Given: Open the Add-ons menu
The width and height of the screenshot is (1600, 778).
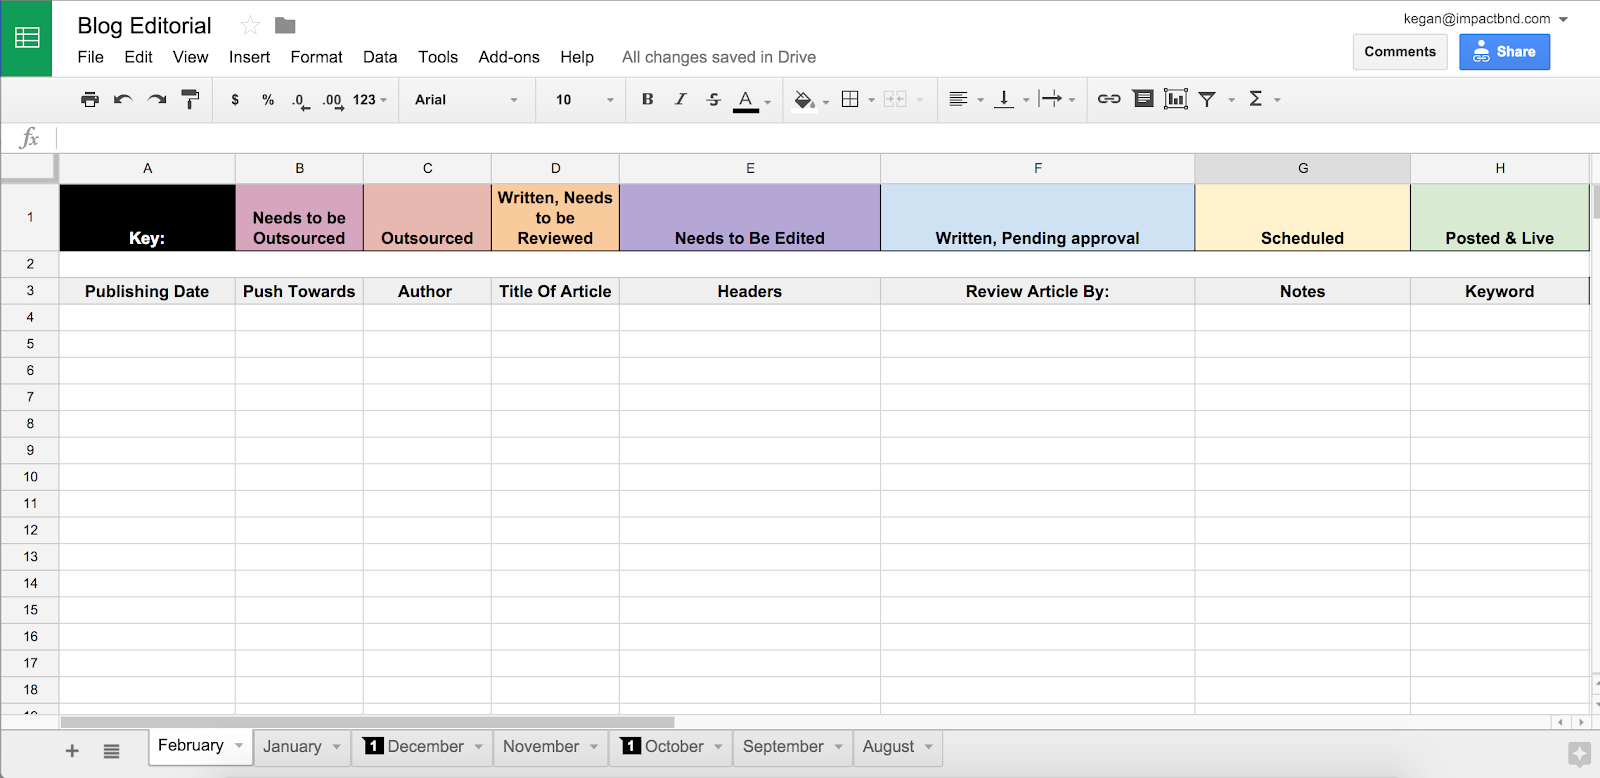Looking at the screenshot, I should (x=508, y=57).
